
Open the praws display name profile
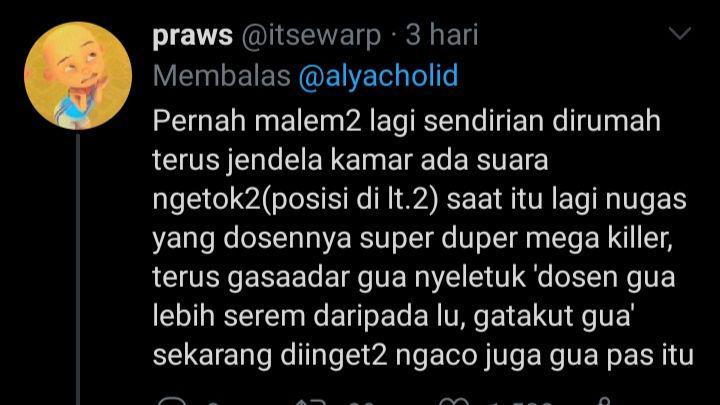coord(193,35)
